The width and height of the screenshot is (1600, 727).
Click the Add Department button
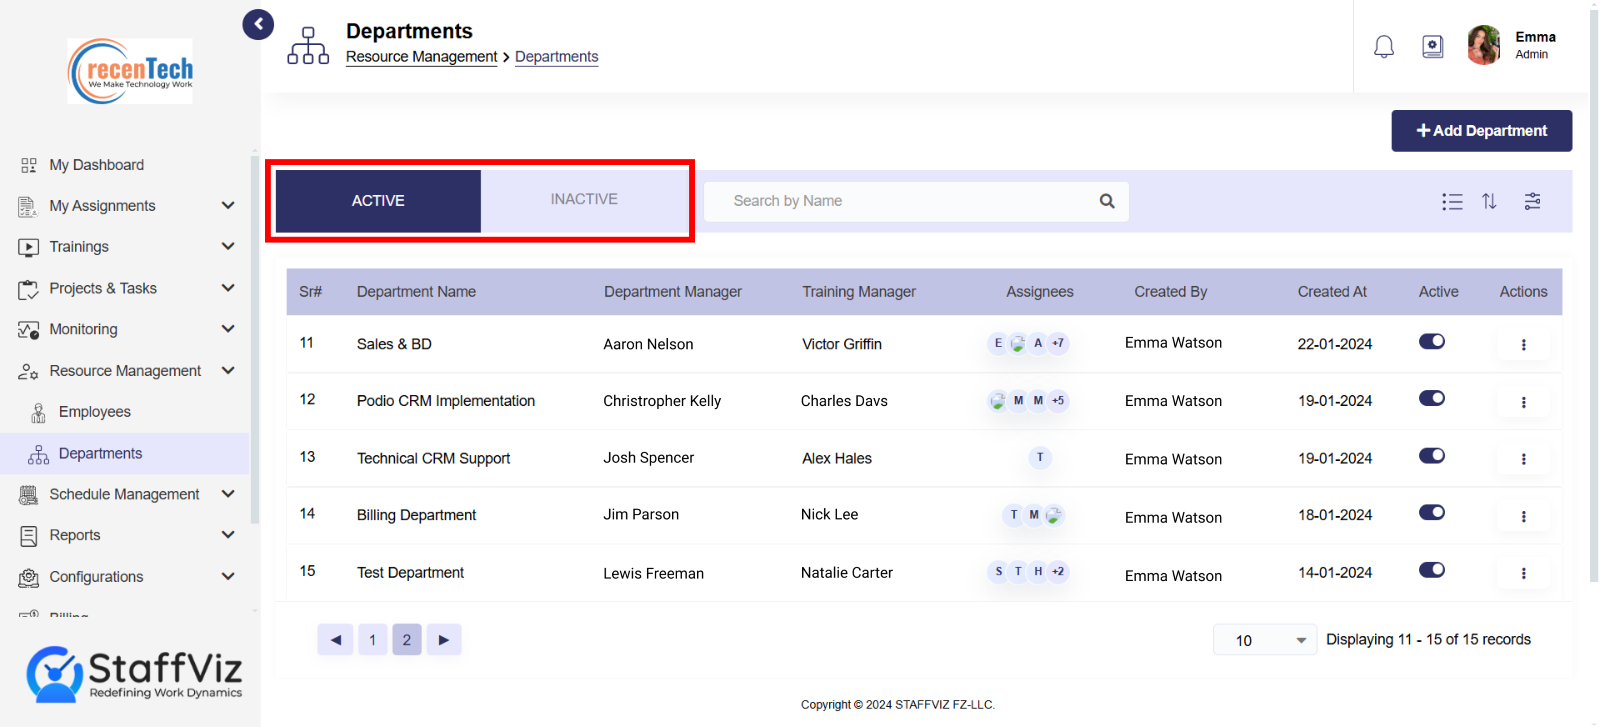(x=1481, y=131)
